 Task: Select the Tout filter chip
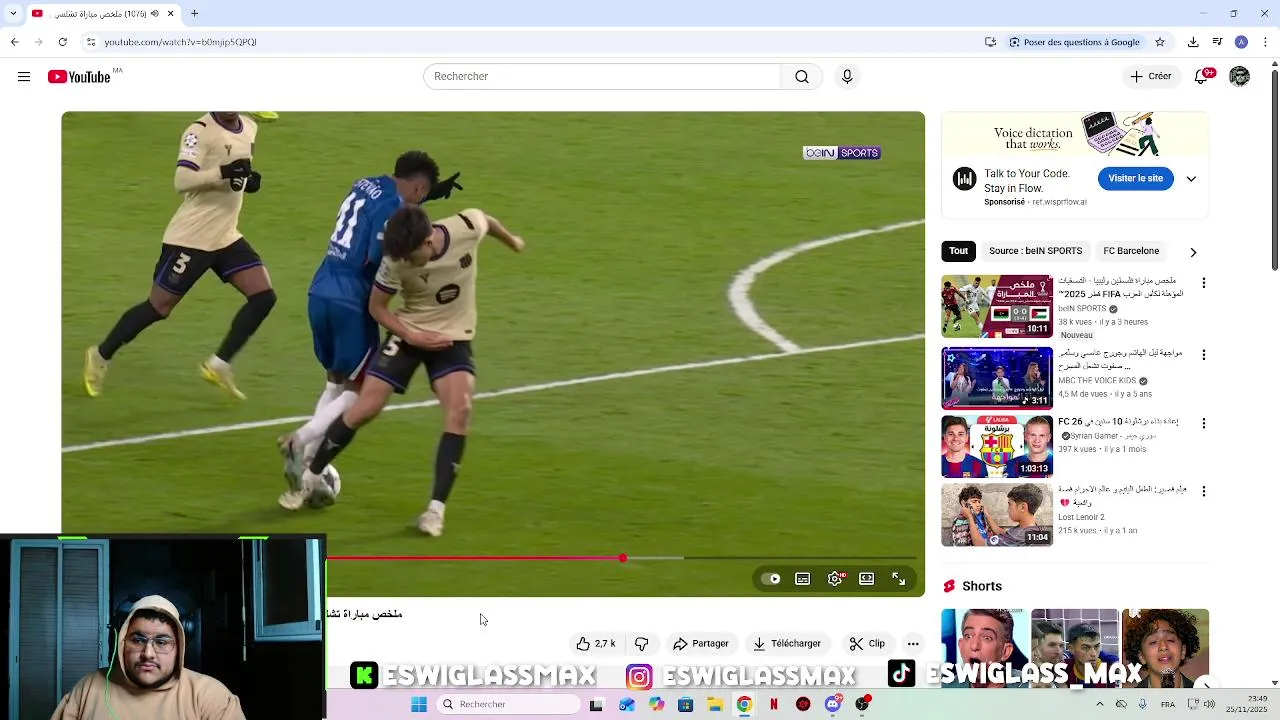click(x=959, y=251)
